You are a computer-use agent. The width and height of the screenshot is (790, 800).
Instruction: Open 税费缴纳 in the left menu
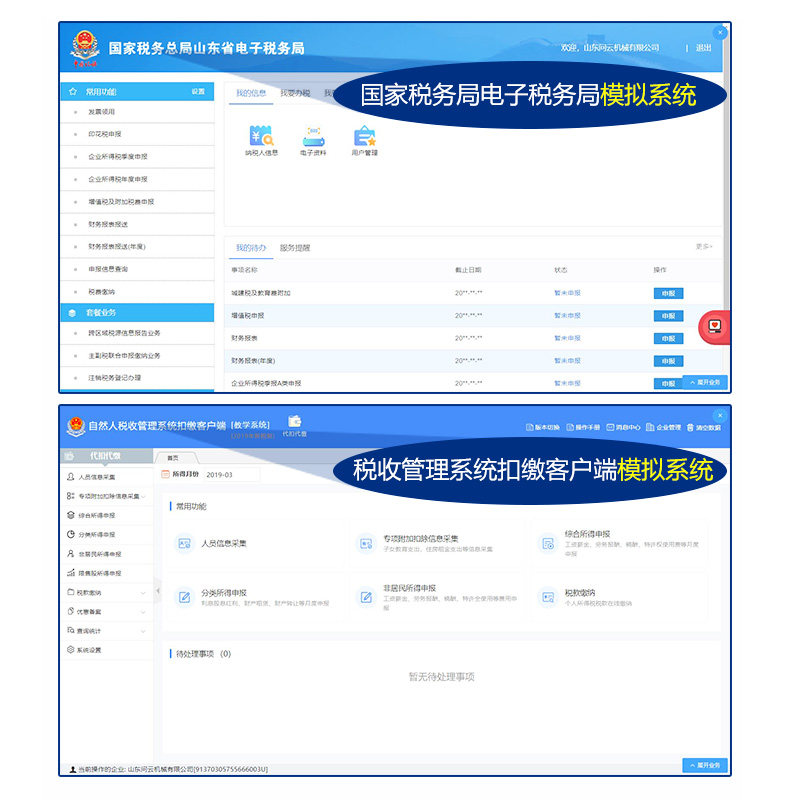click(137, 292)
